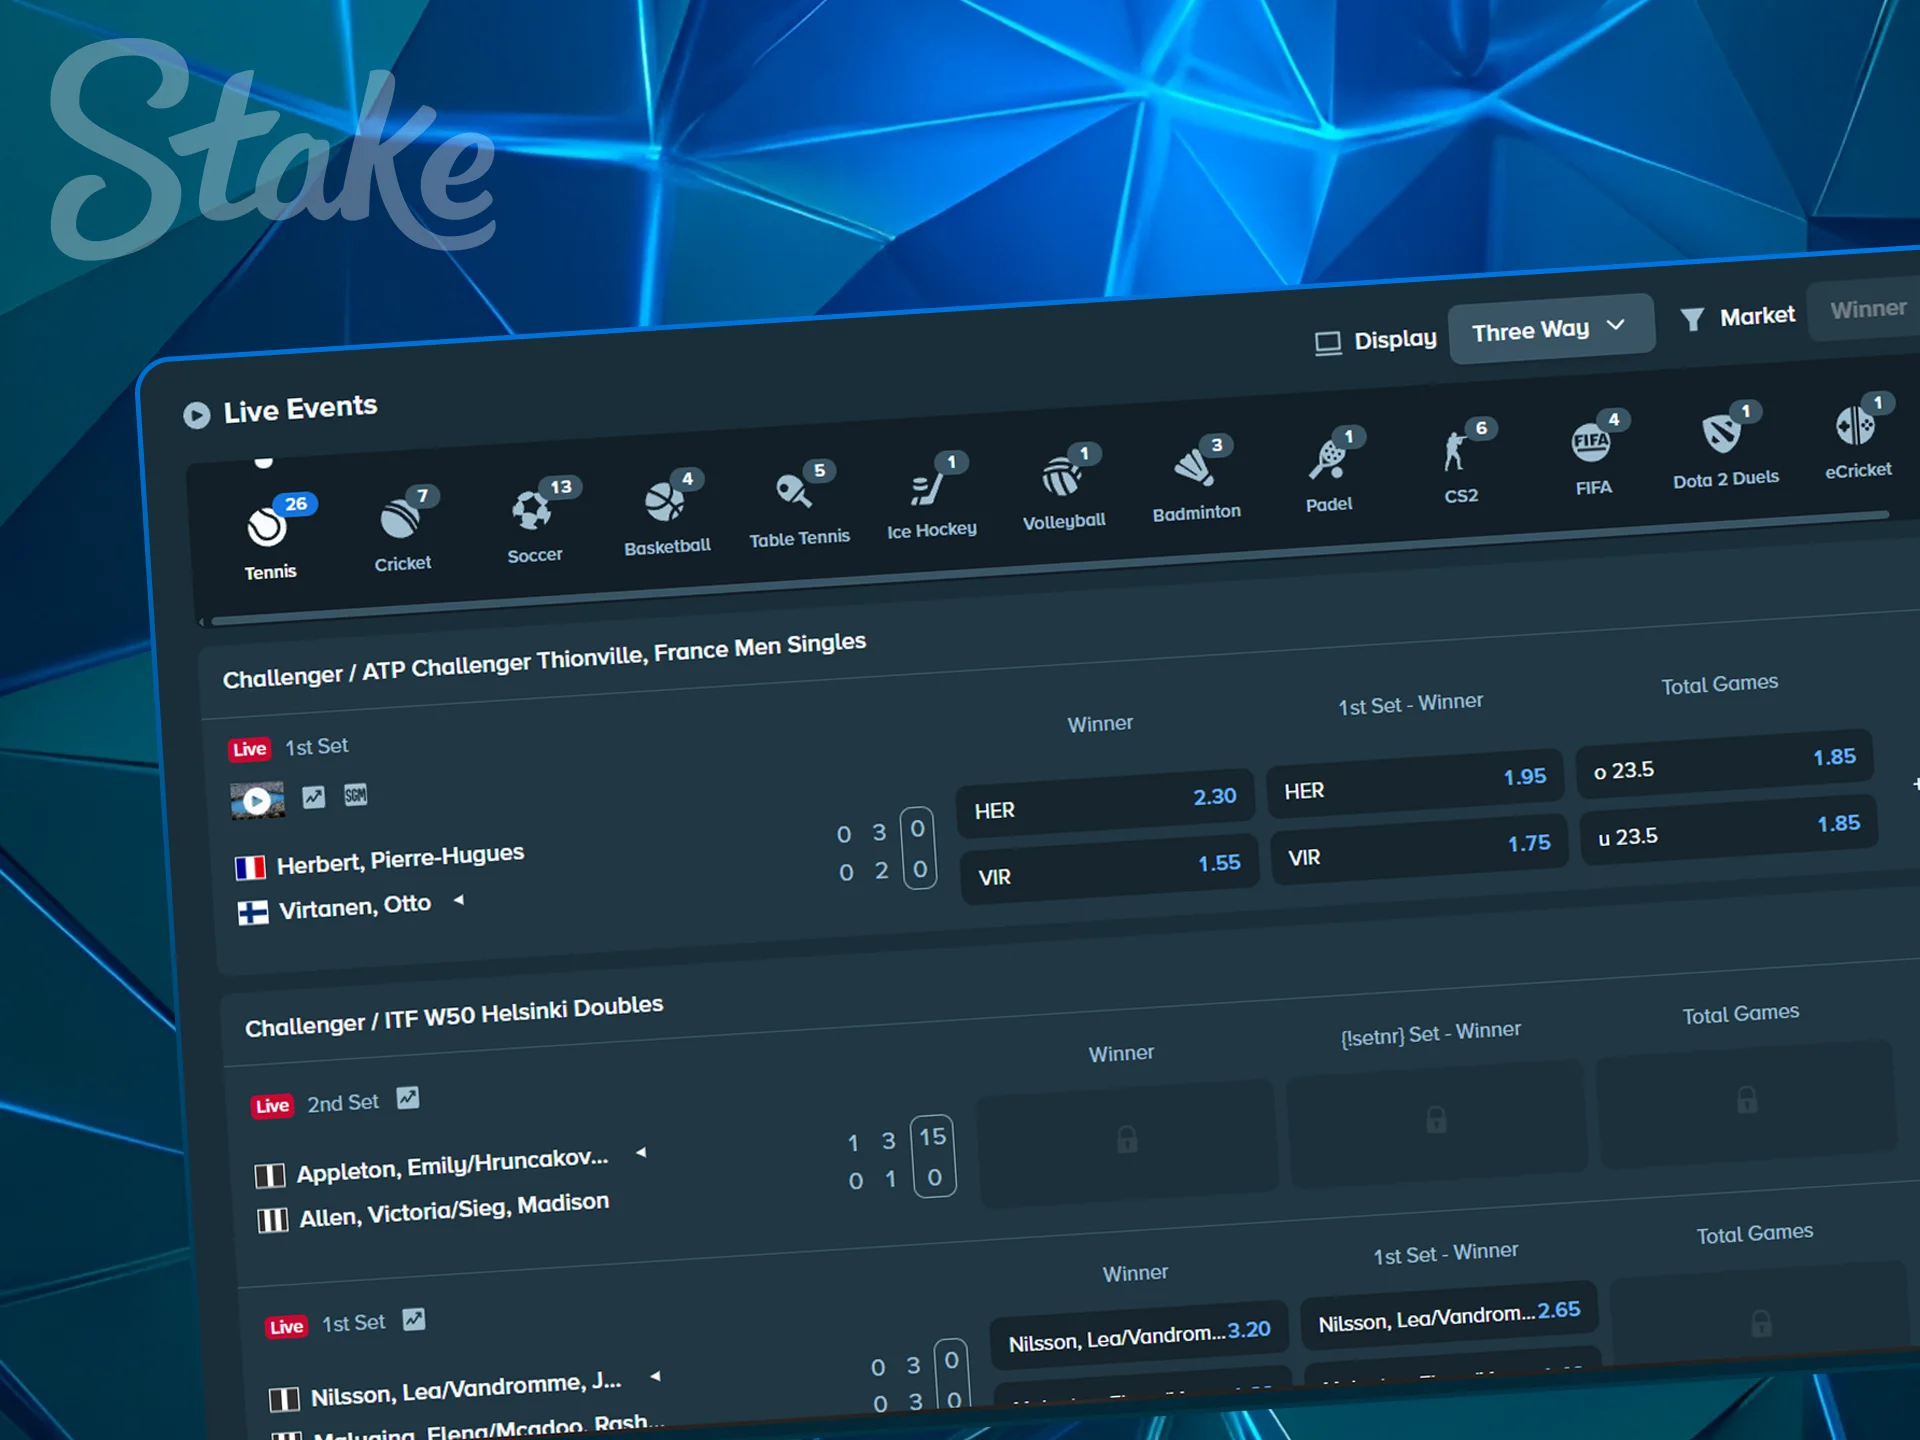Click the Display monitor icon
Viewport: 1920px width, 1440px height.
(x=1328, y=343)
